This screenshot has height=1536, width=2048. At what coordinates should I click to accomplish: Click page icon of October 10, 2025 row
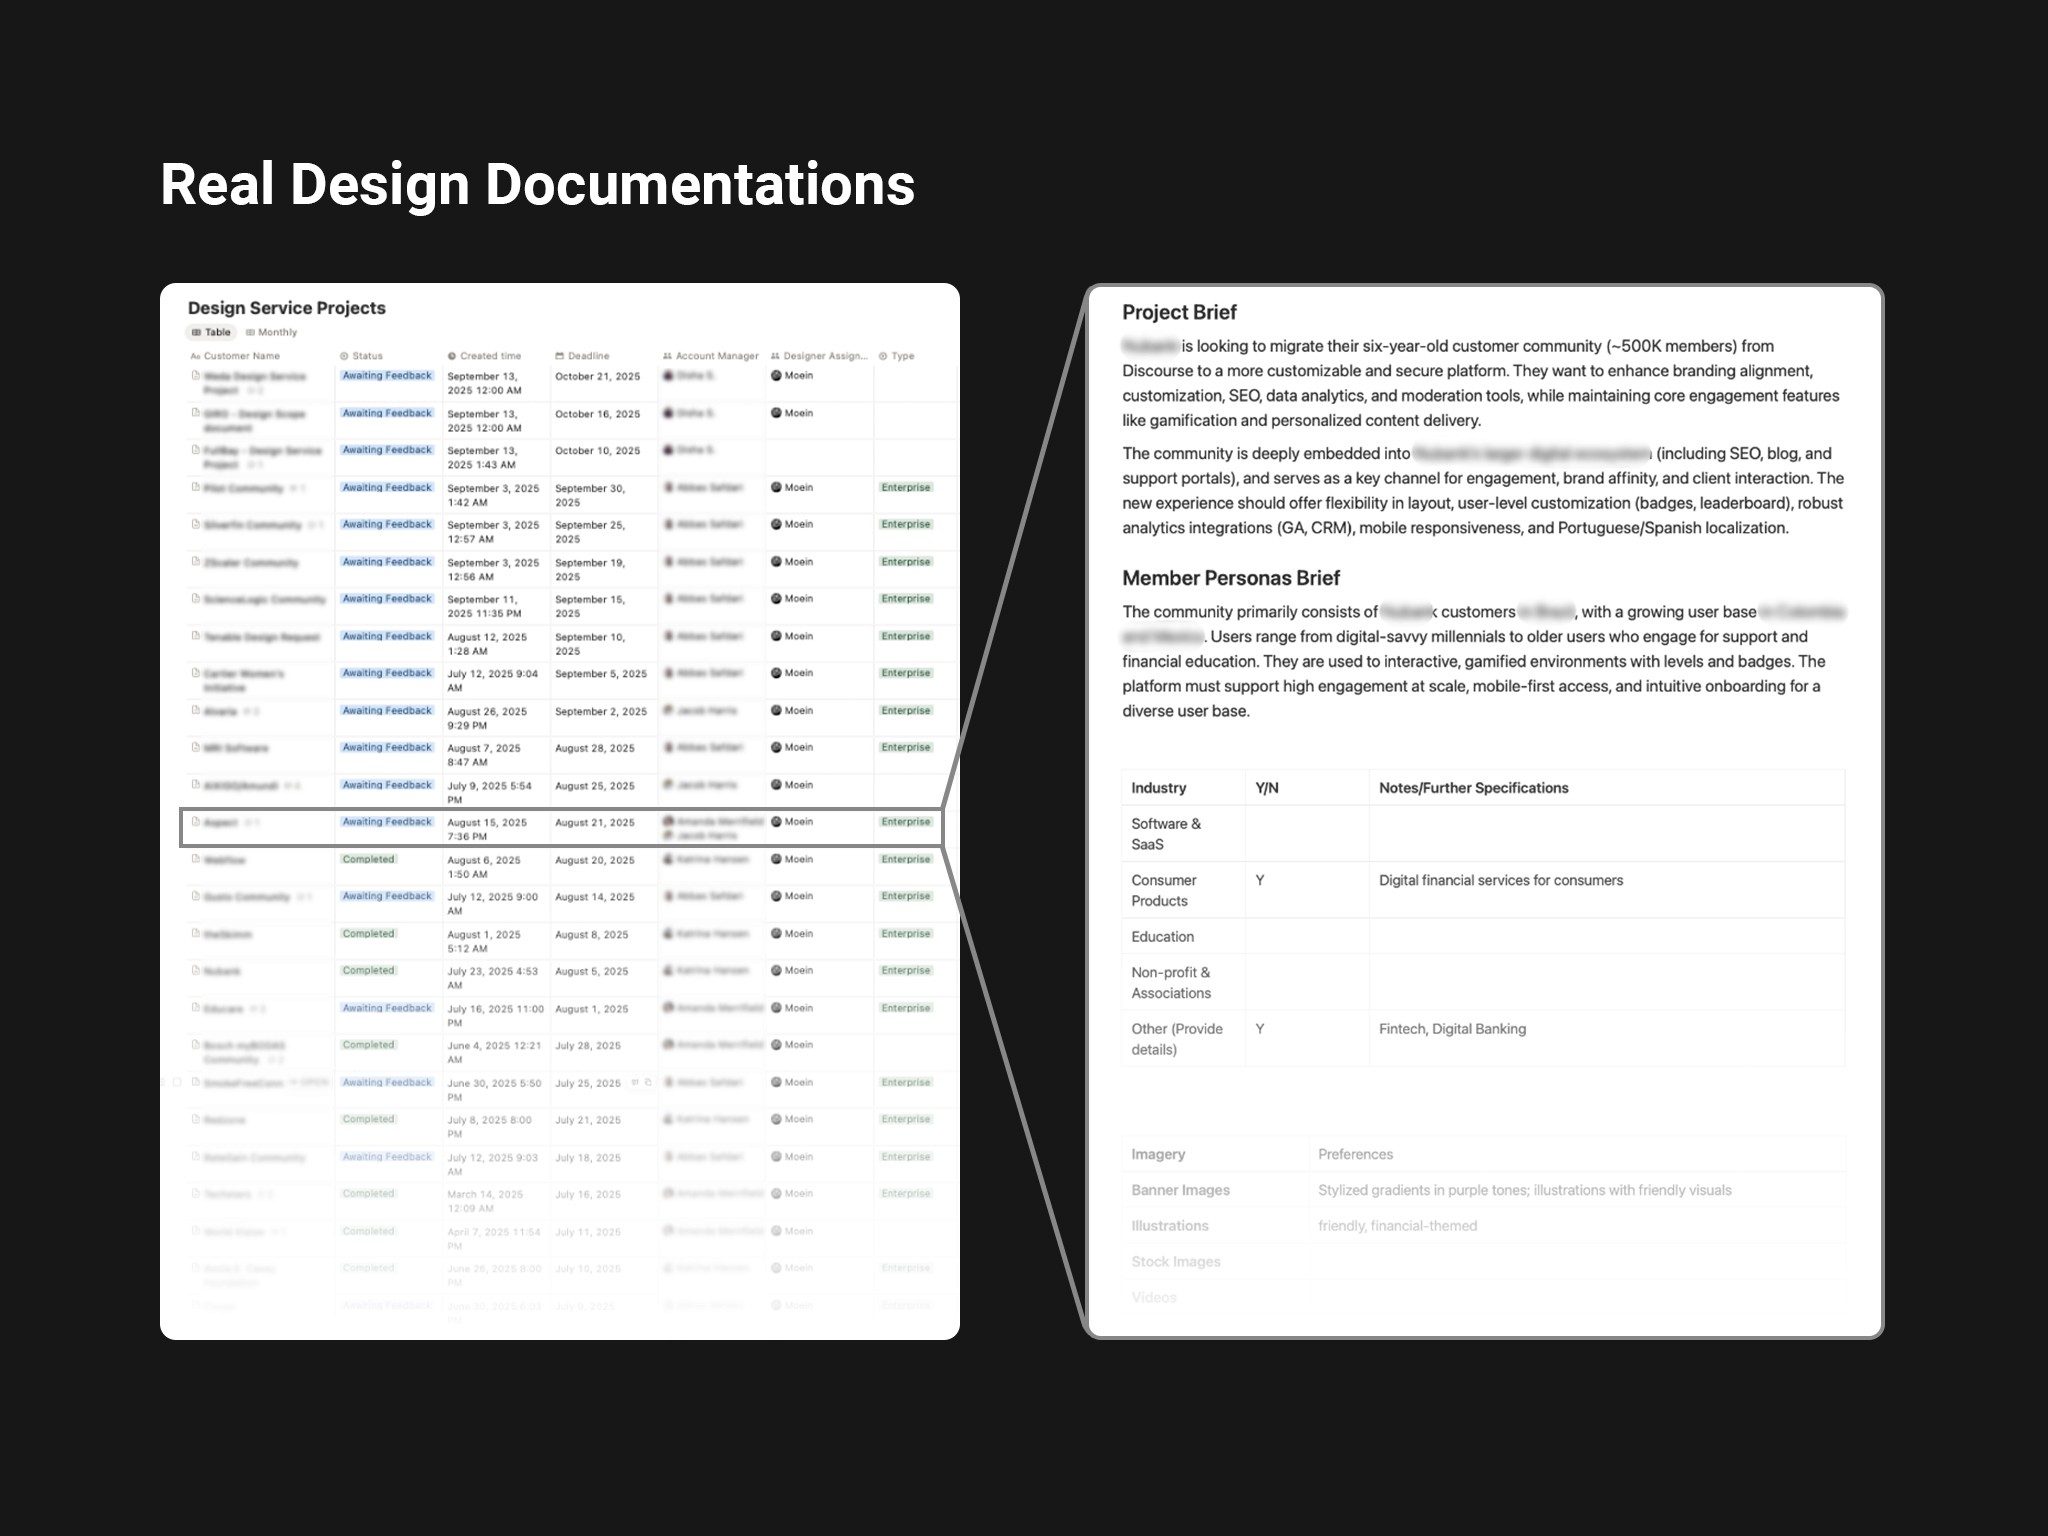click(x=195, y=450)
